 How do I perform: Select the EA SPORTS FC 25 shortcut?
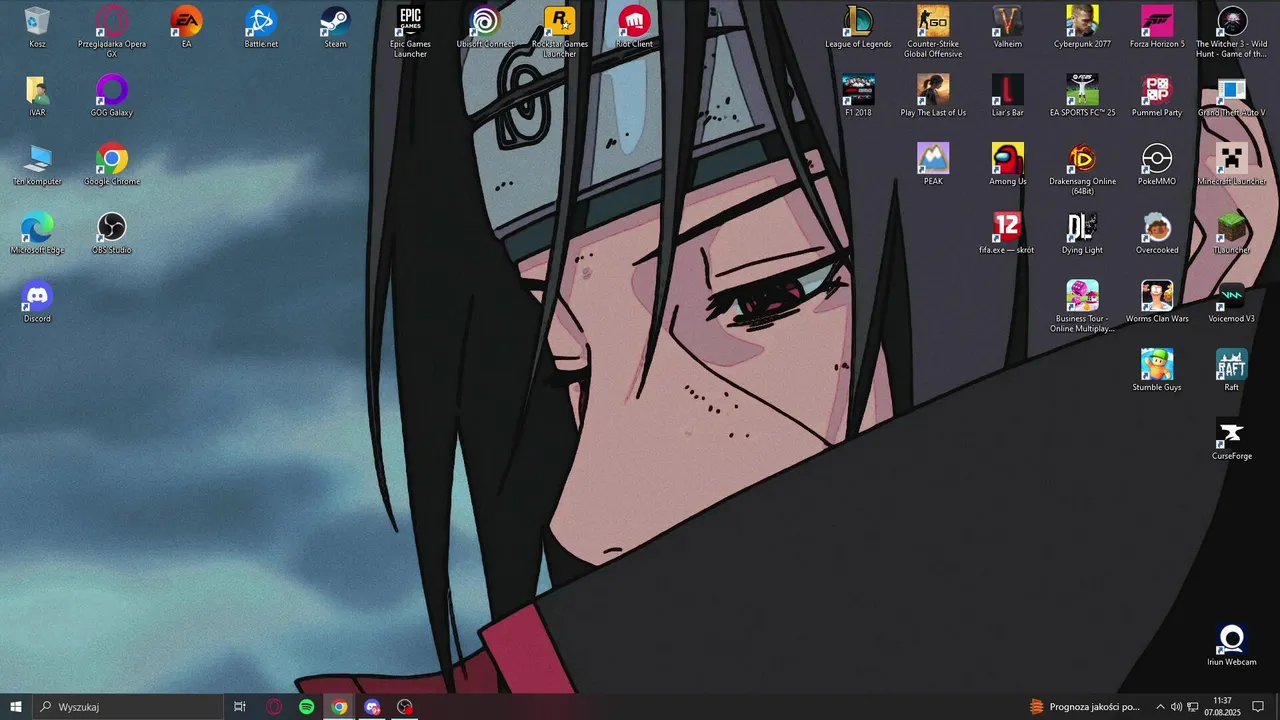point(1082,96)
